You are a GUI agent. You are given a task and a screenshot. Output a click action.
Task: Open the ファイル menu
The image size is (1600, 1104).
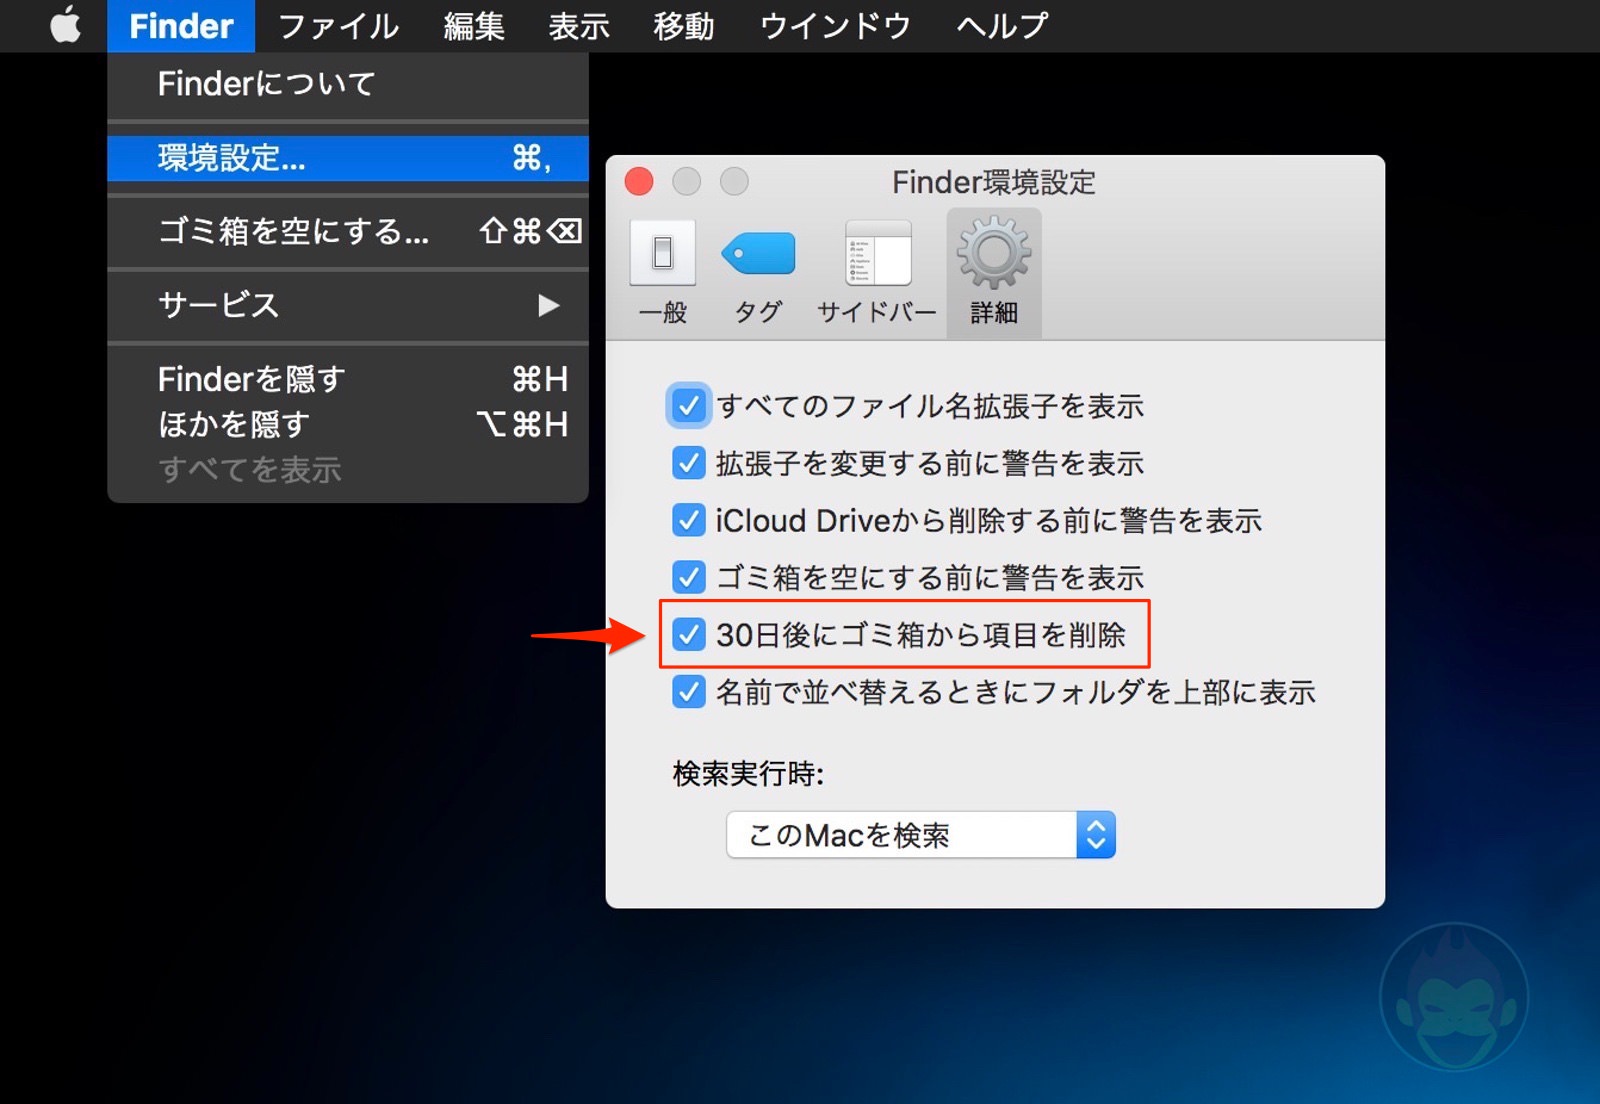[338, 26]
